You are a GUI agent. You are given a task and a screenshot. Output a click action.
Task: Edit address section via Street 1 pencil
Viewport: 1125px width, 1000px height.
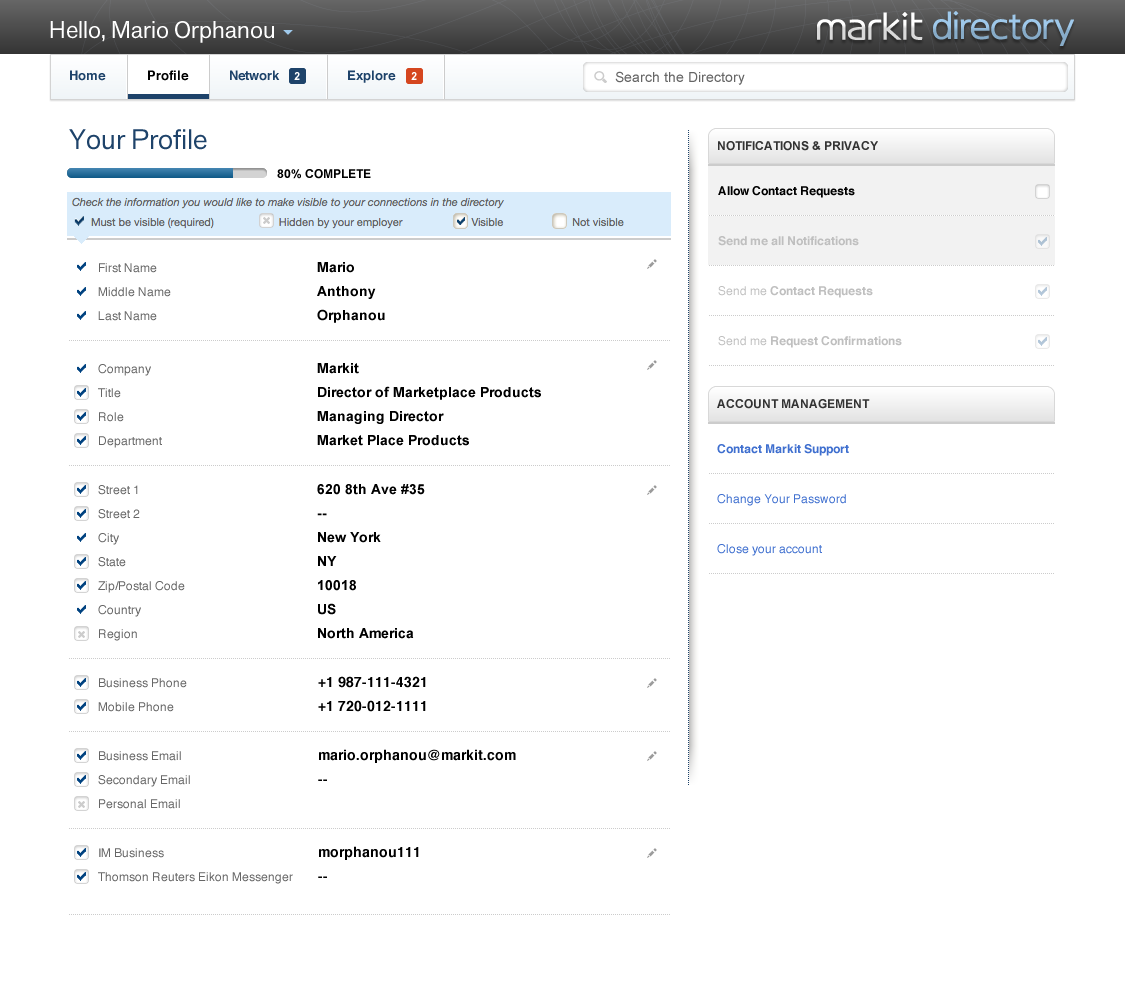(652, 490)
